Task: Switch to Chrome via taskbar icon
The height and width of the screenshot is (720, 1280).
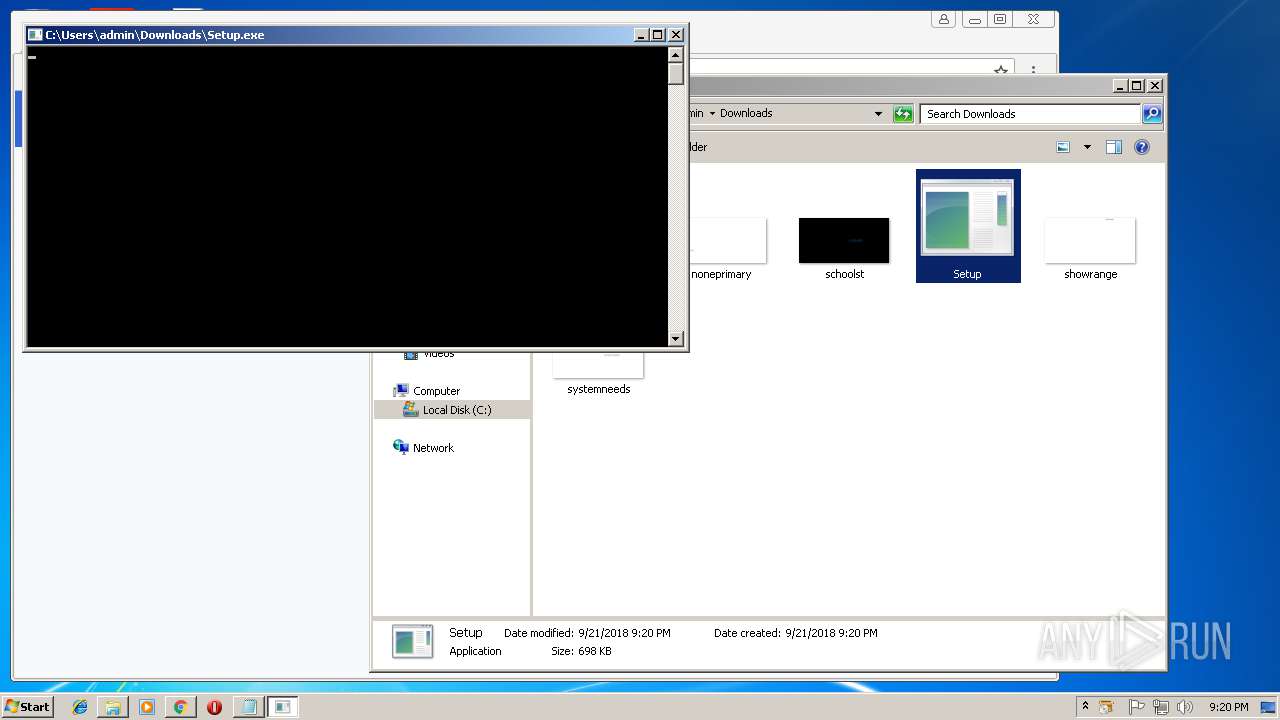Action: pyautogui.click(x=180, y=707)
